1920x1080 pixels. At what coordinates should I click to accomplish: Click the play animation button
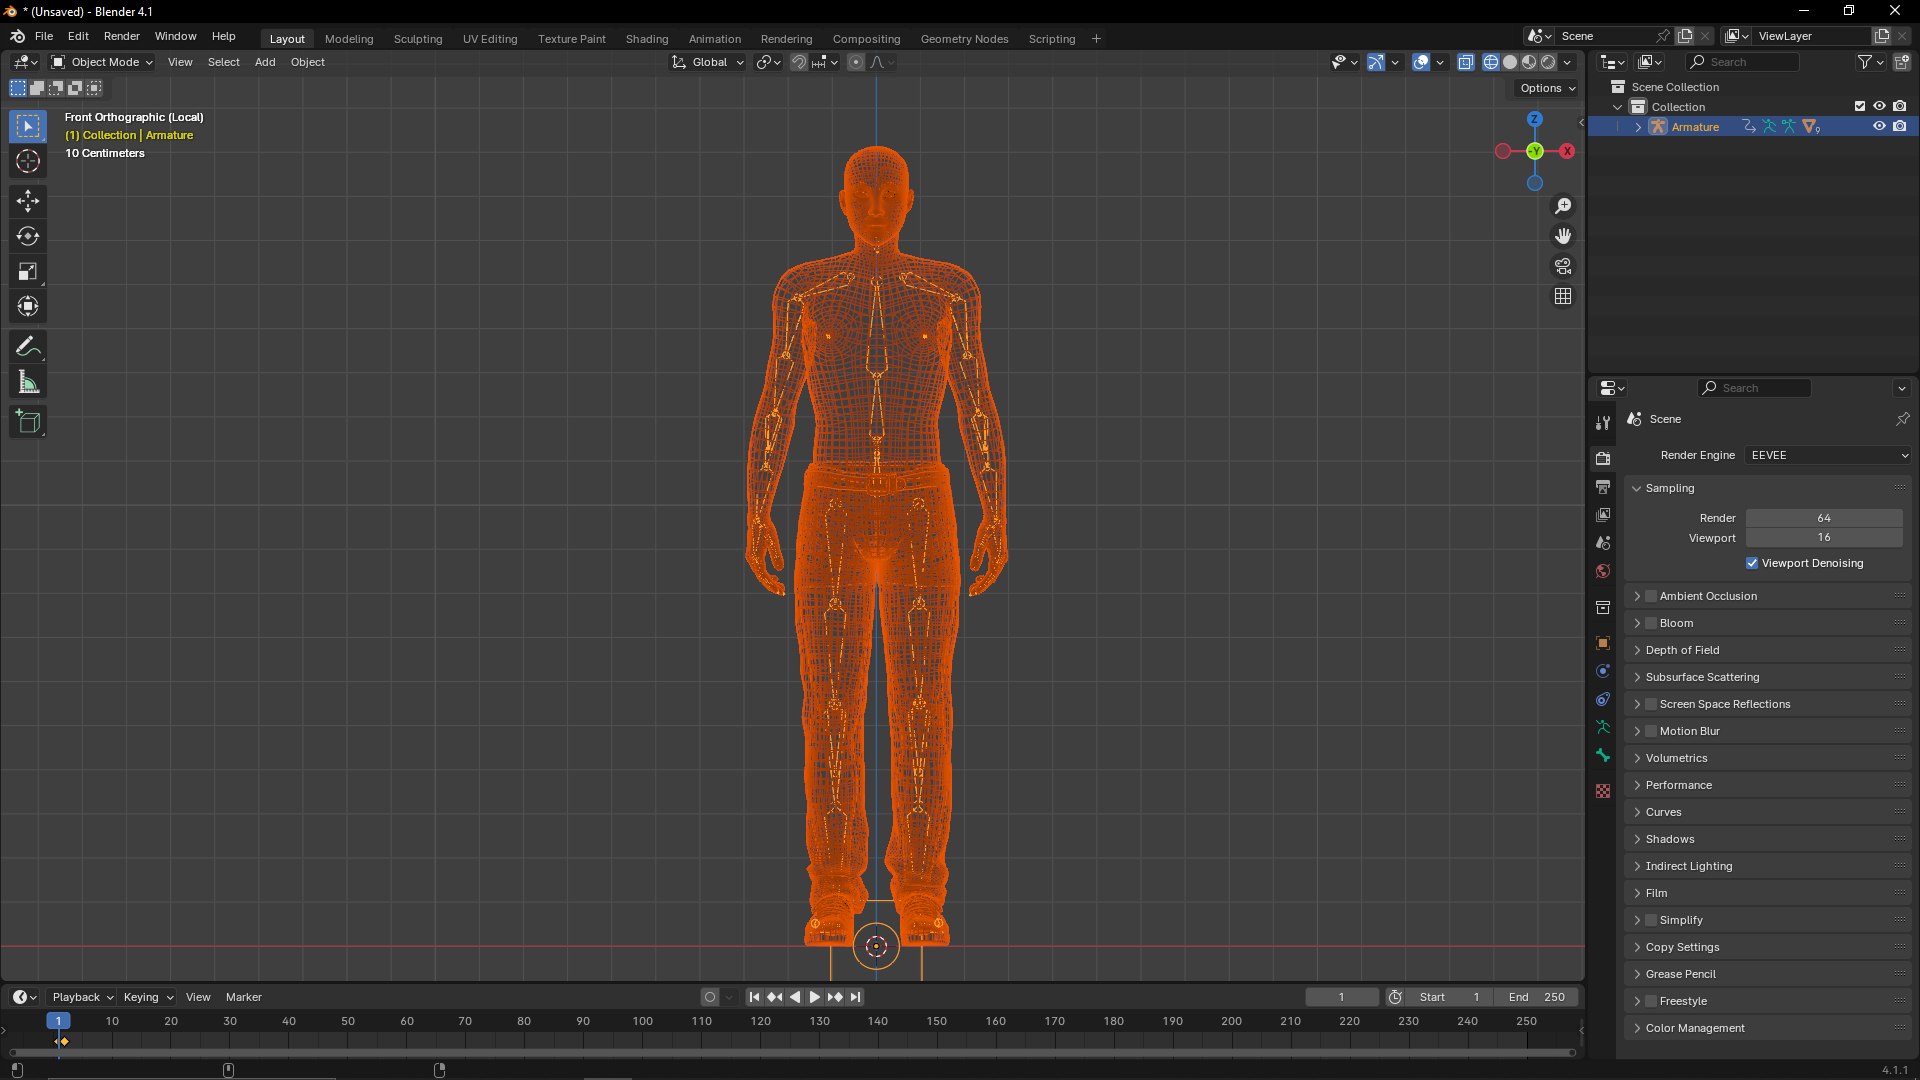point(814,997)
